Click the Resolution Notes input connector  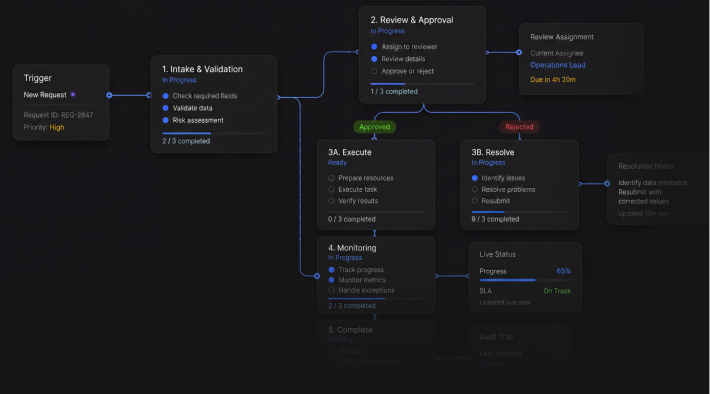(x=607, y=183)
